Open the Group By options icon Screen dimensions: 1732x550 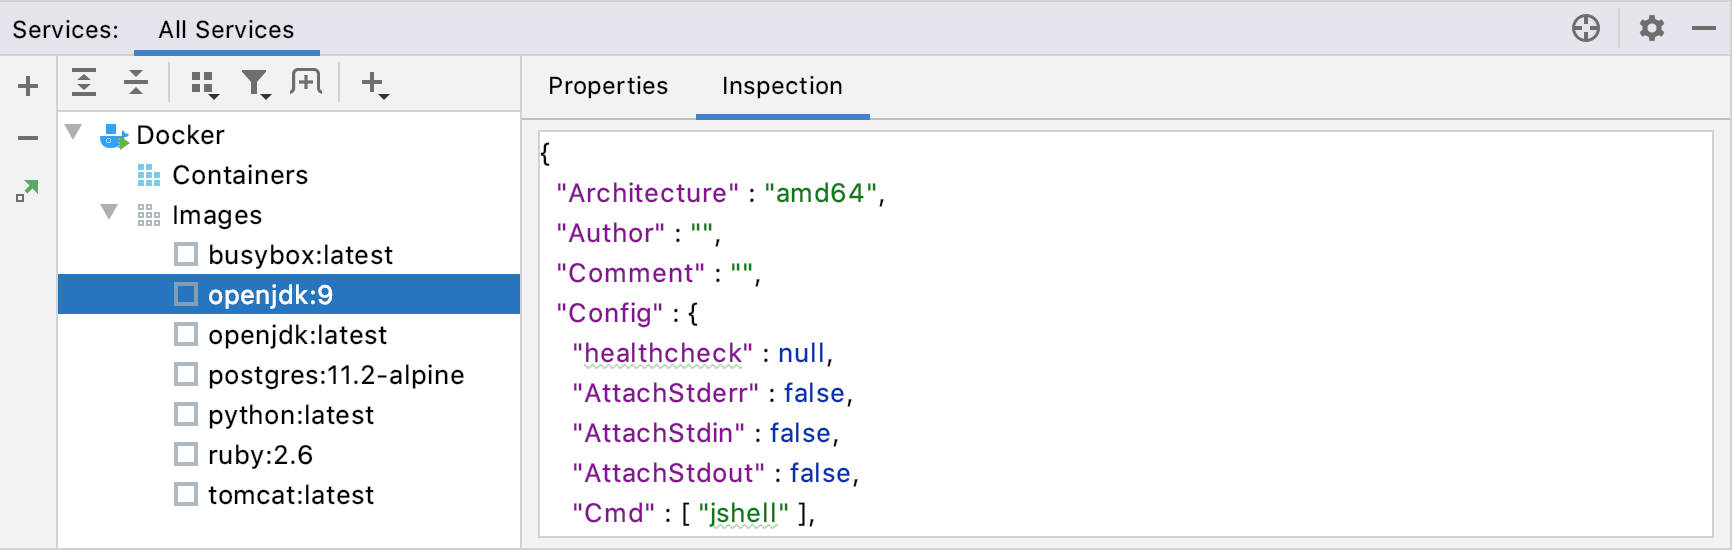pyautogui.click(x=204, y=85)
